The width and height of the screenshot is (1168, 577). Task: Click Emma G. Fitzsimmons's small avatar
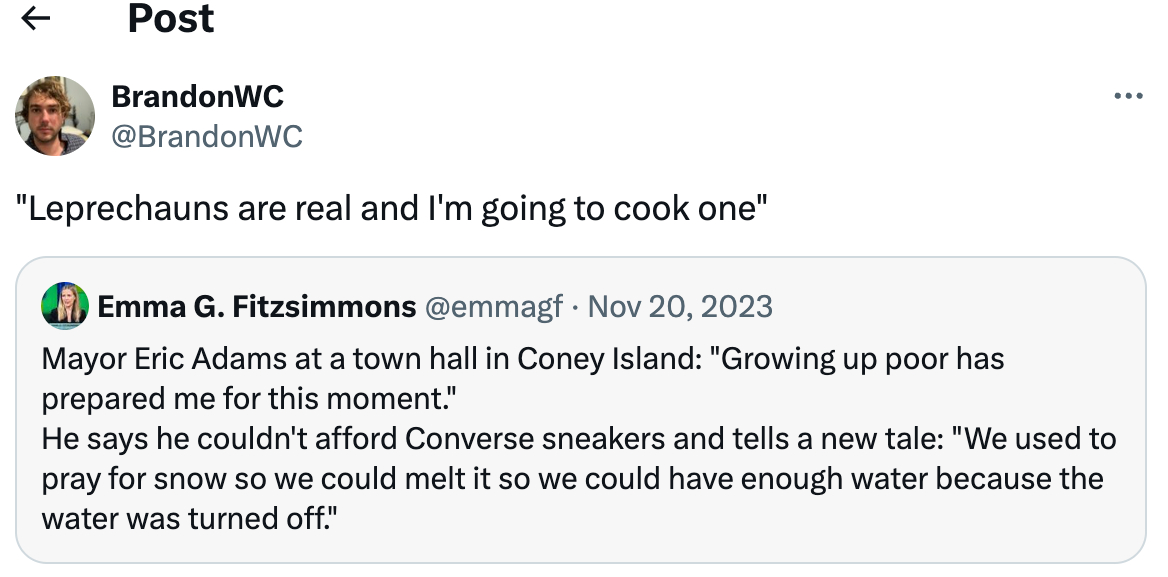65,305
